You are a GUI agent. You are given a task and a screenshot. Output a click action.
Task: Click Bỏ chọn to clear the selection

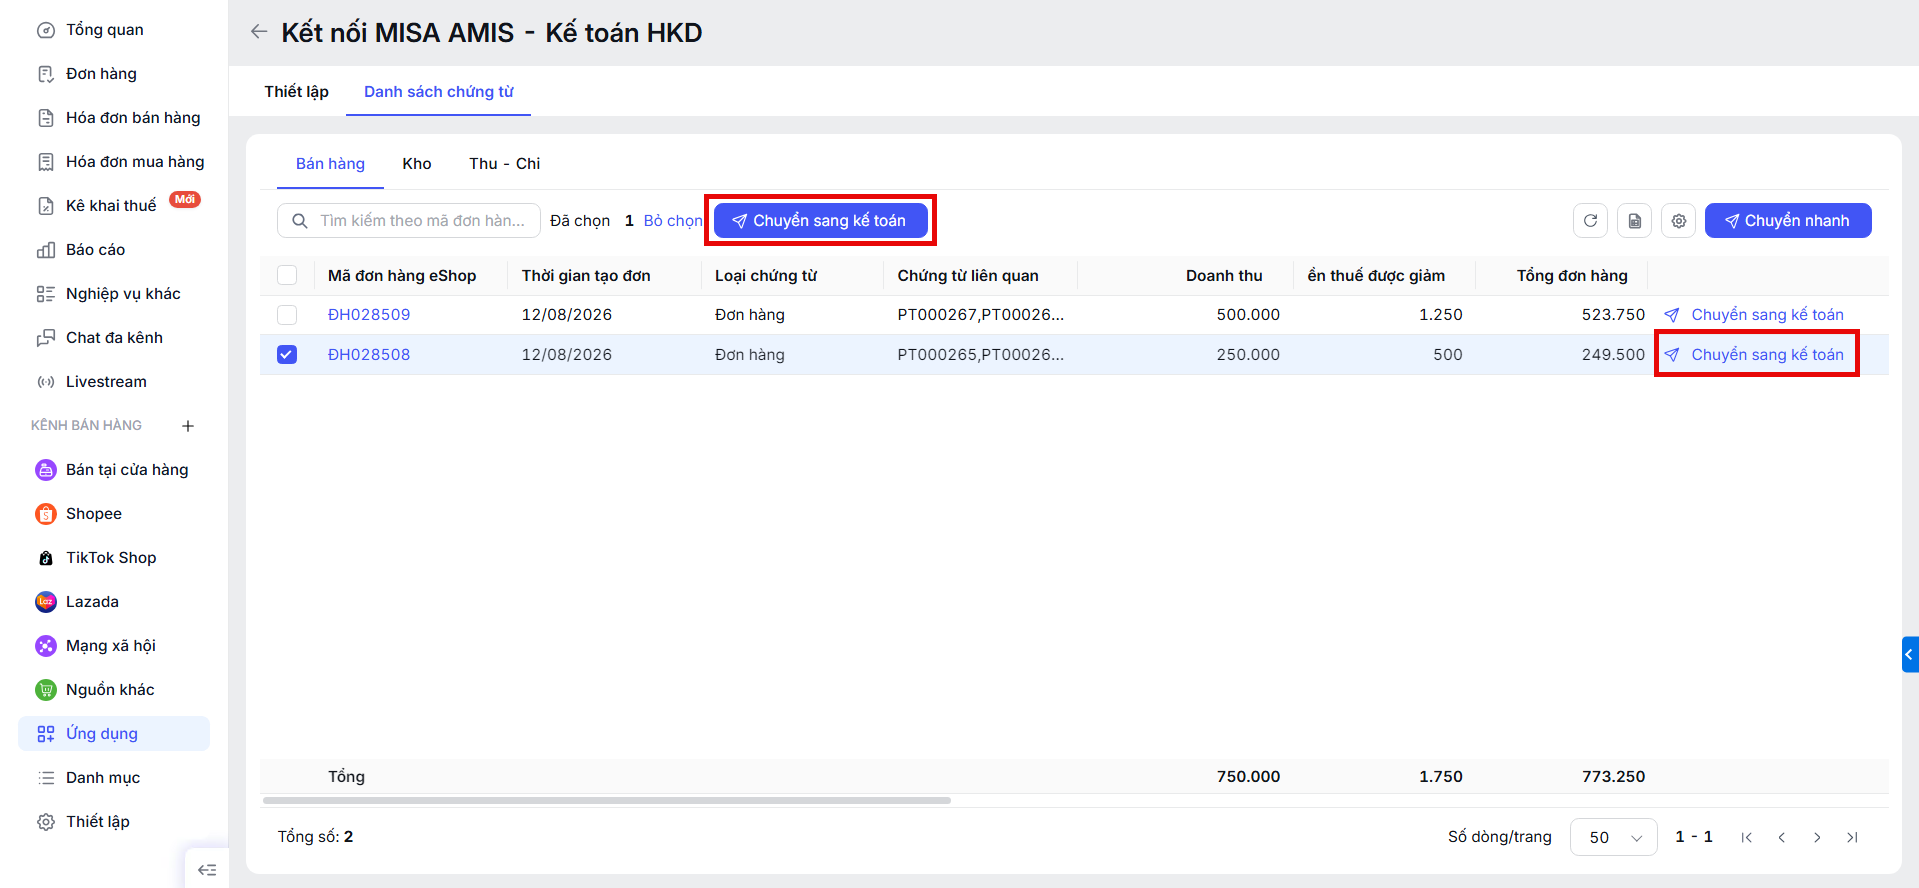(x=673, y=221)
